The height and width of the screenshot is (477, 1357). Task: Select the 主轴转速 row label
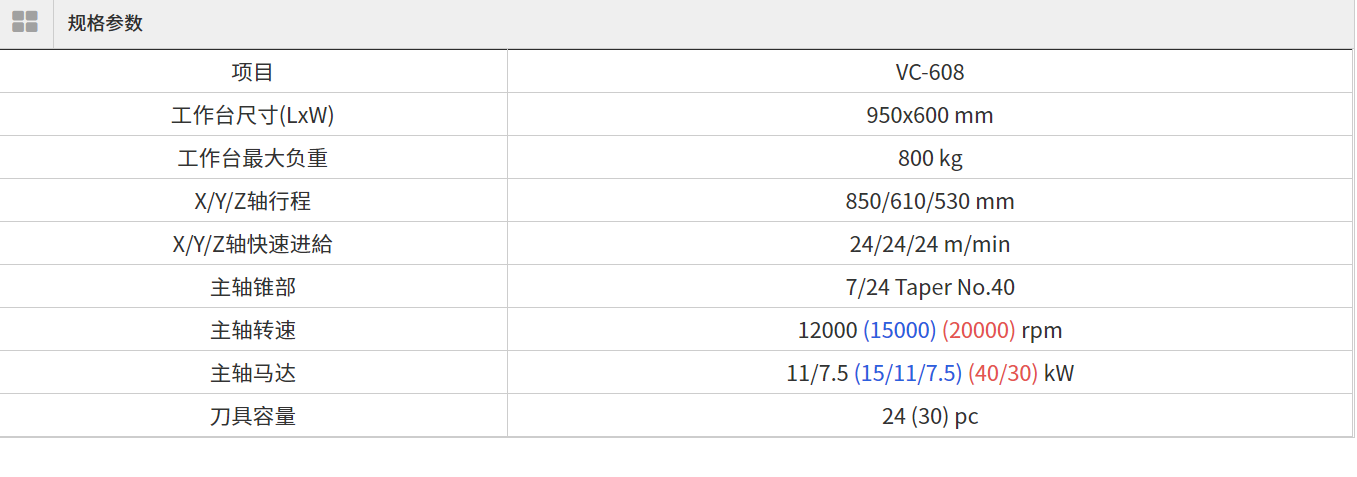tap(252, 330)
